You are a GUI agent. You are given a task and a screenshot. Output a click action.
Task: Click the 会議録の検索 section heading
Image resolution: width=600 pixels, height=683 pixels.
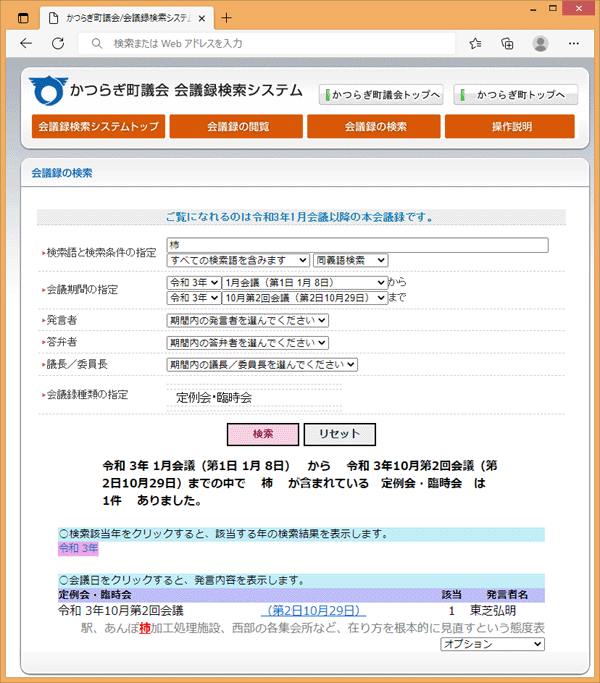(x=61, y=173)
